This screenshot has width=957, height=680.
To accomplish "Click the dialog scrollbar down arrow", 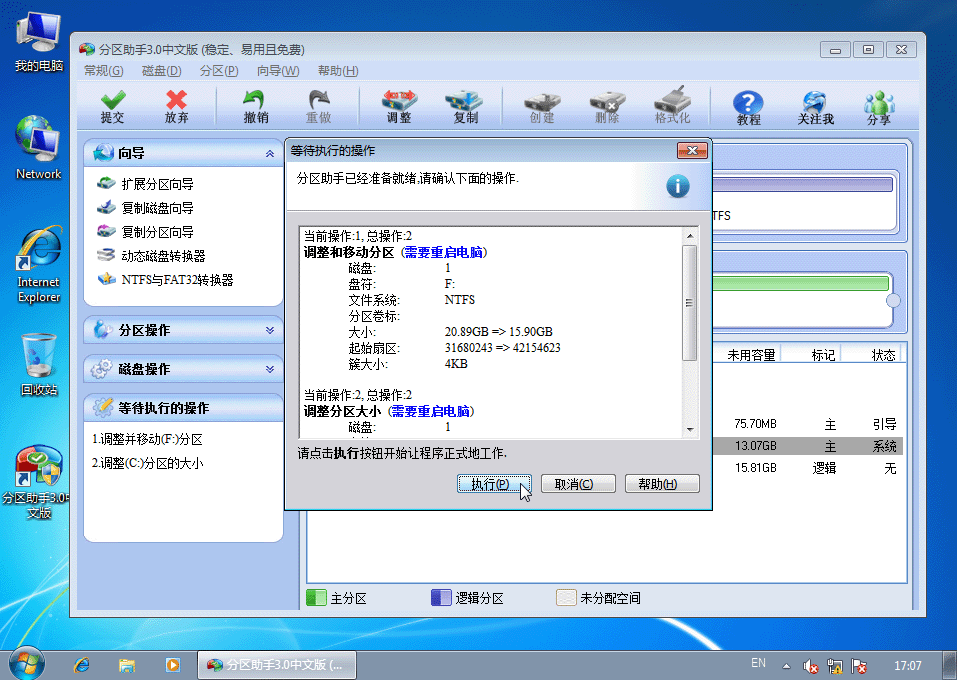I will click(688, 428).
